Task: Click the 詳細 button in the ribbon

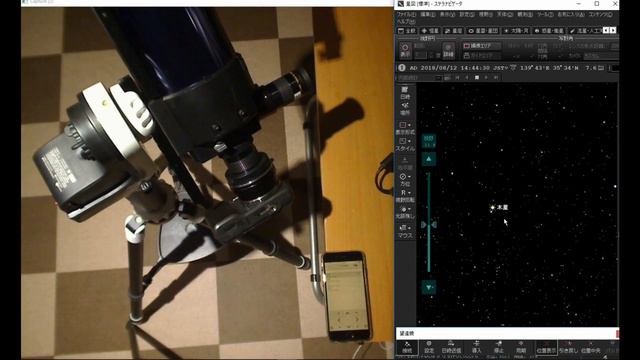Action: tap(448, 50)
